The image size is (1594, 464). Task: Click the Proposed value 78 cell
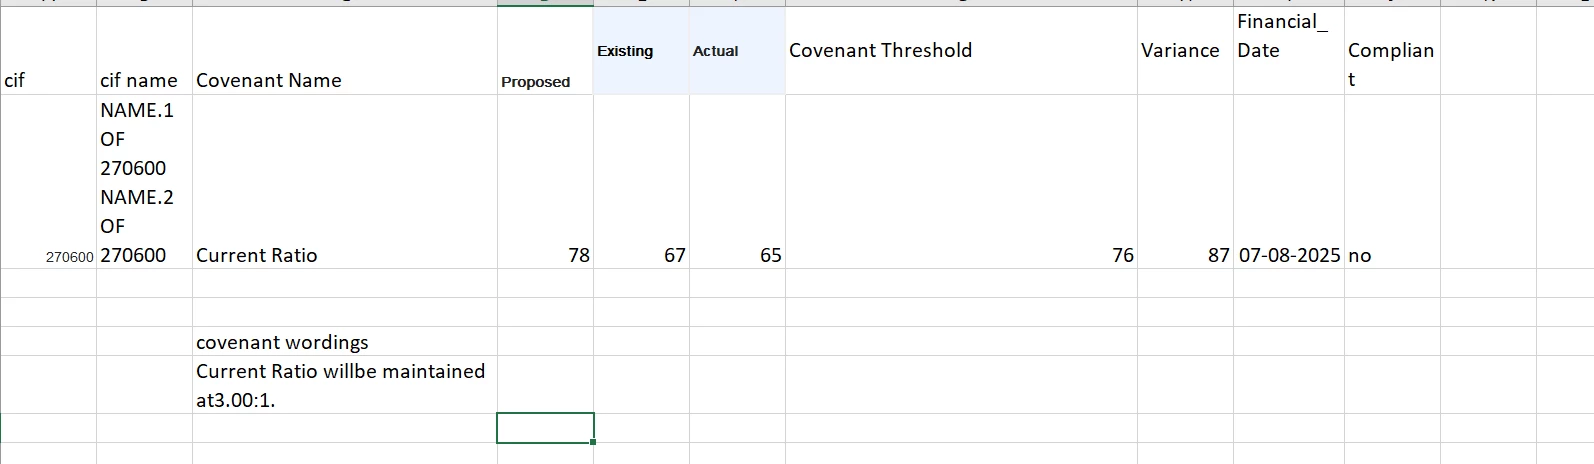point(545,182)
